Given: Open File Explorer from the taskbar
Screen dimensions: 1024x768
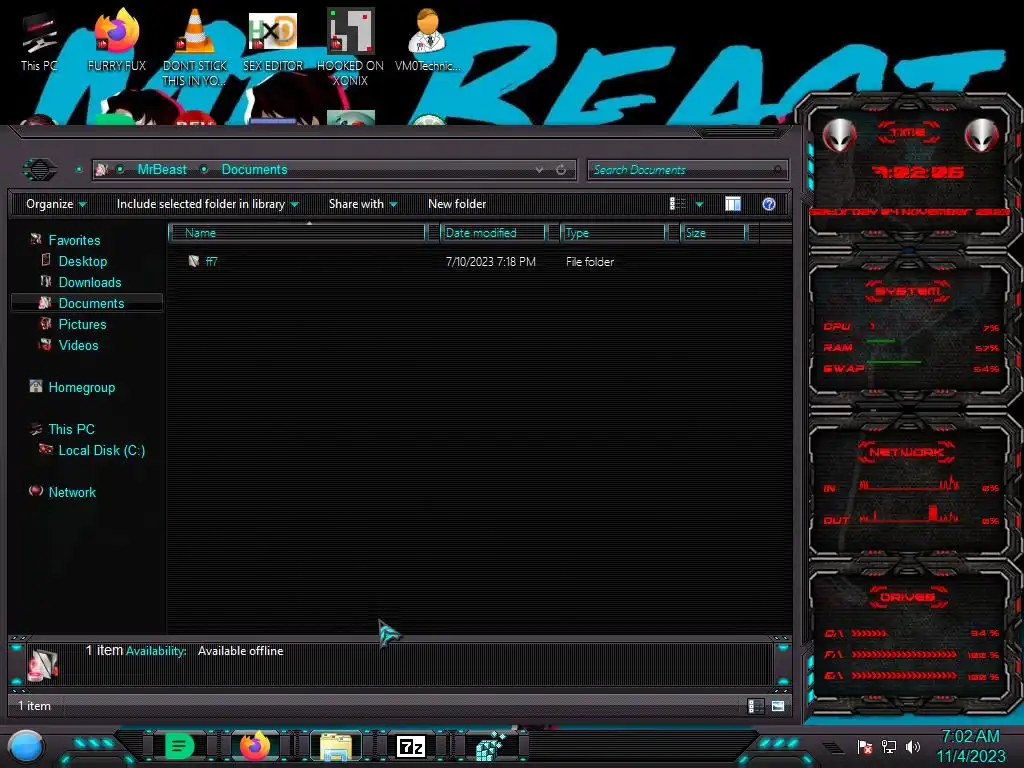Looking at the screenshot, I should tap(336, 747).
